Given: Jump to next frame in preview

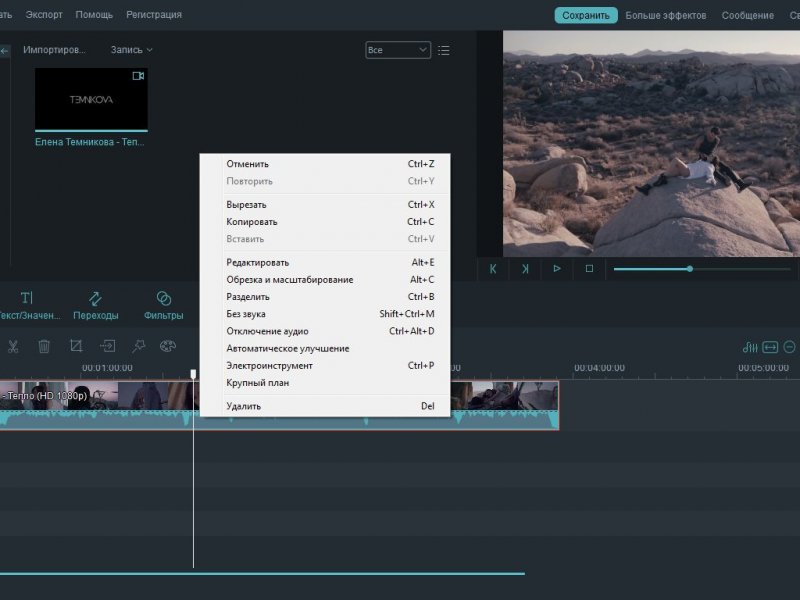Looking at the screenshot, I should point(525,269).
